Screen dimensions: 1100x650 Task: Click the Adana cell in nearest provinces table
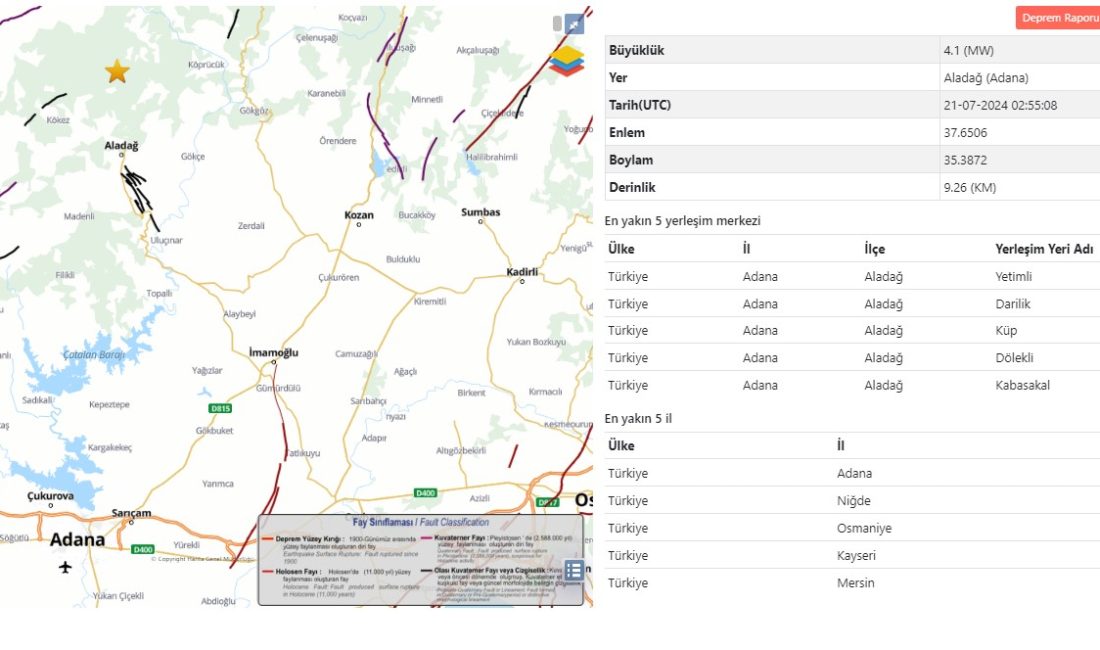coord(854,473)
